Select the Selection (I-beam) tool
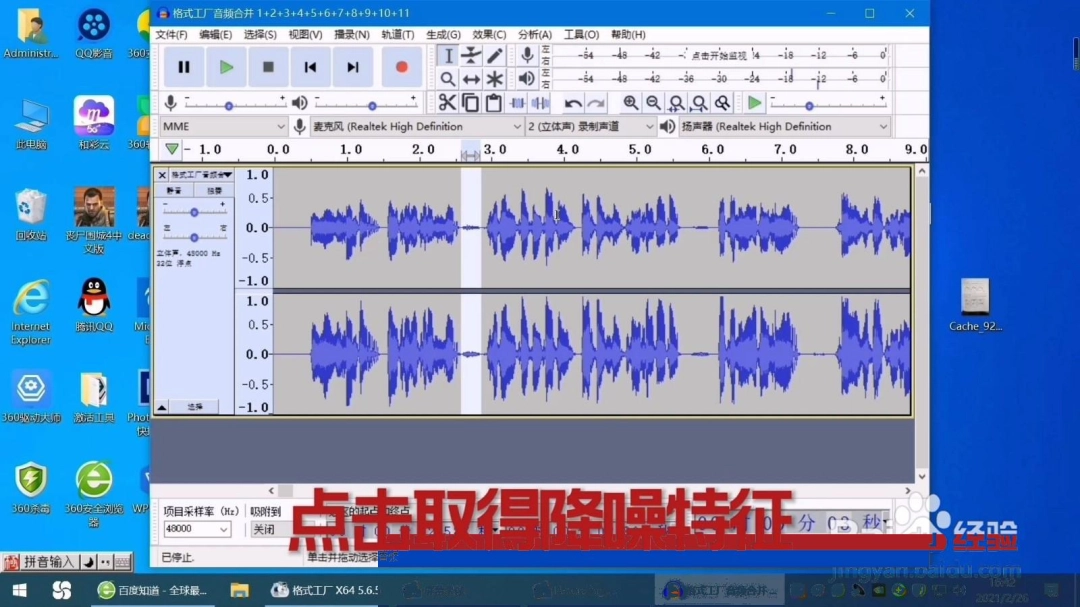 click(448, 56)
